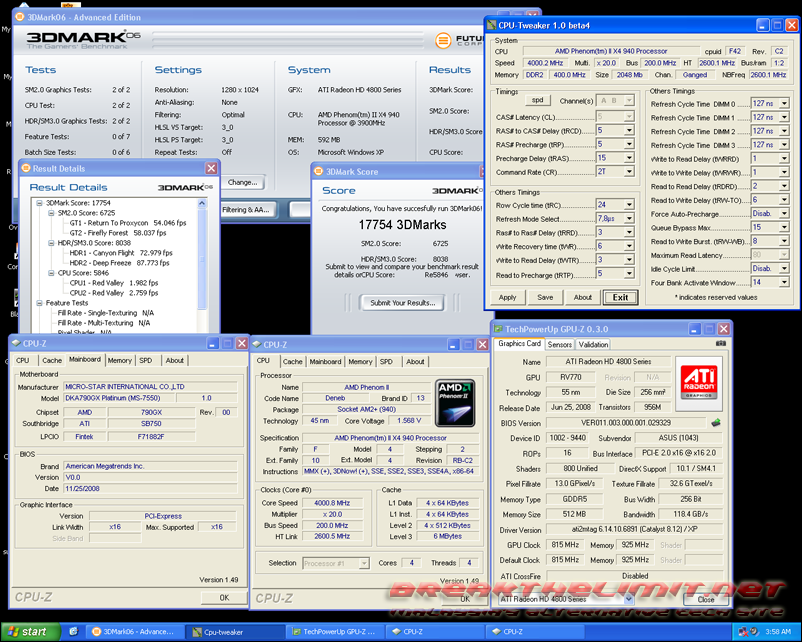This screenshot has height=642, width=802.
Task: Minimize the CPU-Z processor window
Action: (453, 345)
